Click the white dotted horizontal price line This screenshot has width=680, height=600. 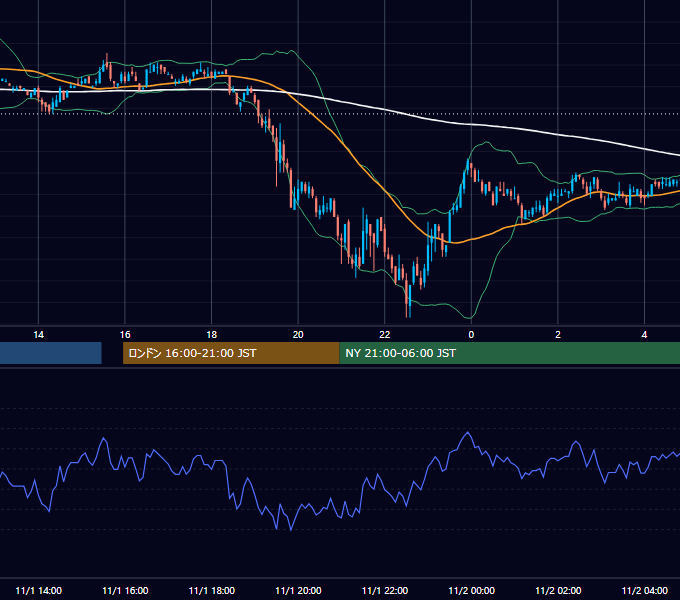point(340,114)
